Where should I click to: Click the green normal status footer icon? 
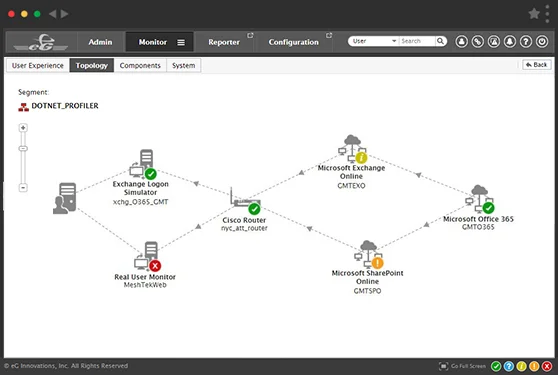(496, 366)
